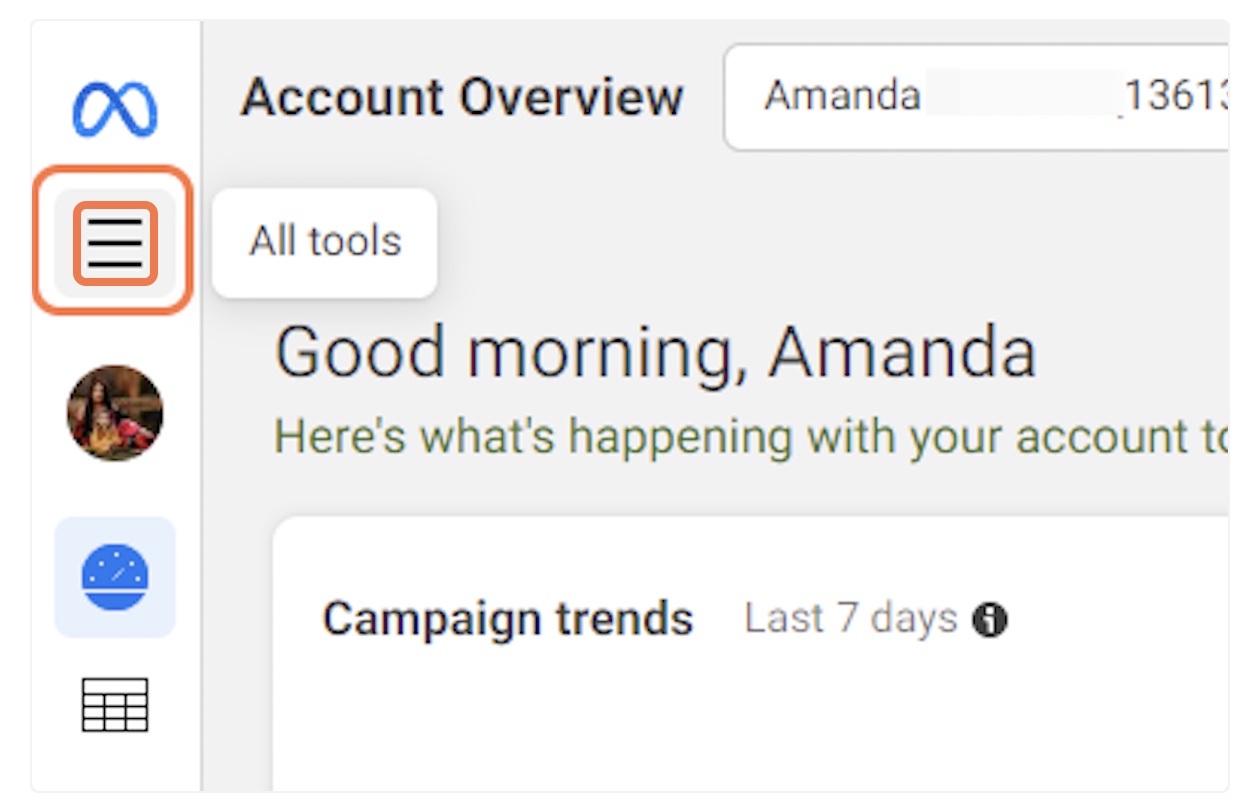
Task: Click the 'Last 7 days' date range label
Action: [x=850, y=619]
